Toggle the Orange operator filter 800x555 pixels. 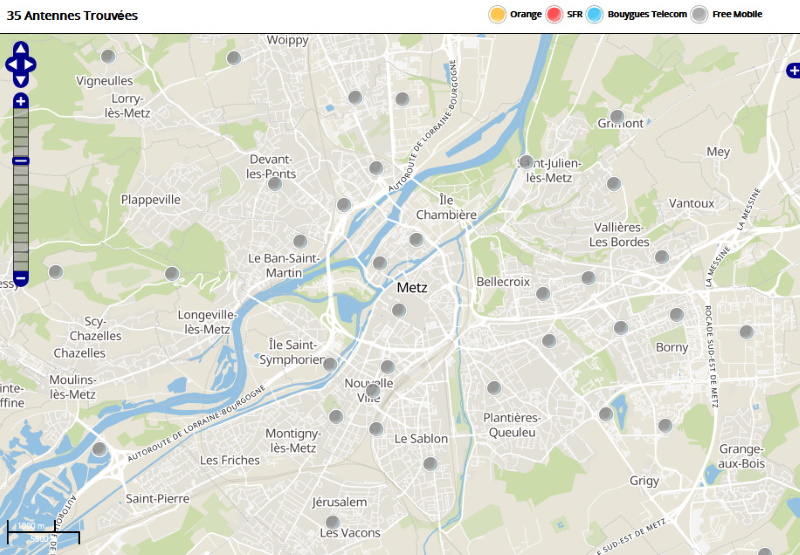tap(496, 14)
